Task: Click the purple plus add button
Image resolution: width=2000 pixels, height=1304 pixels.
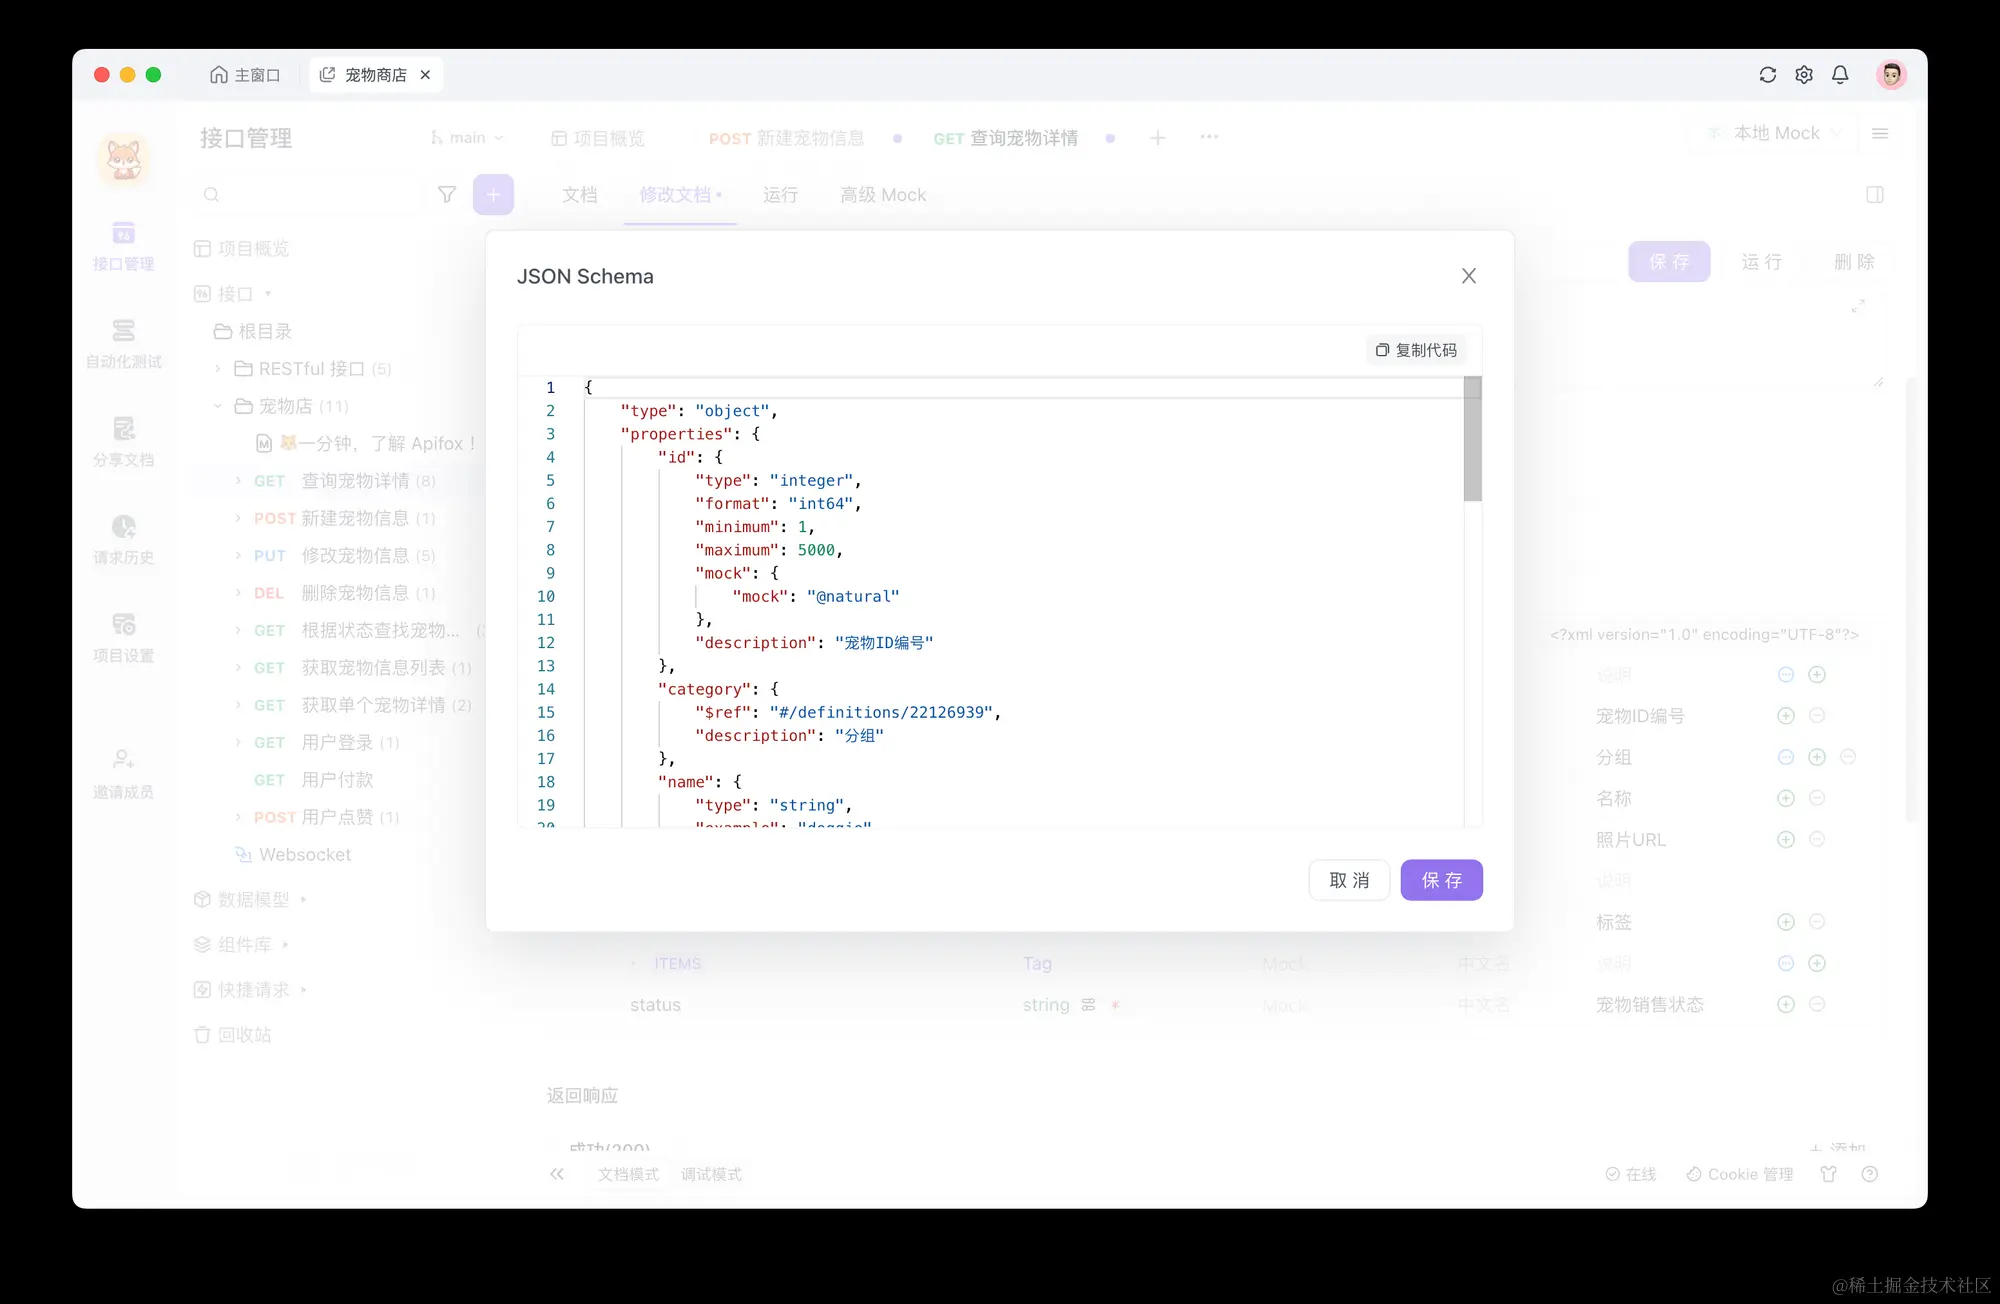Action: pos(493,195)
